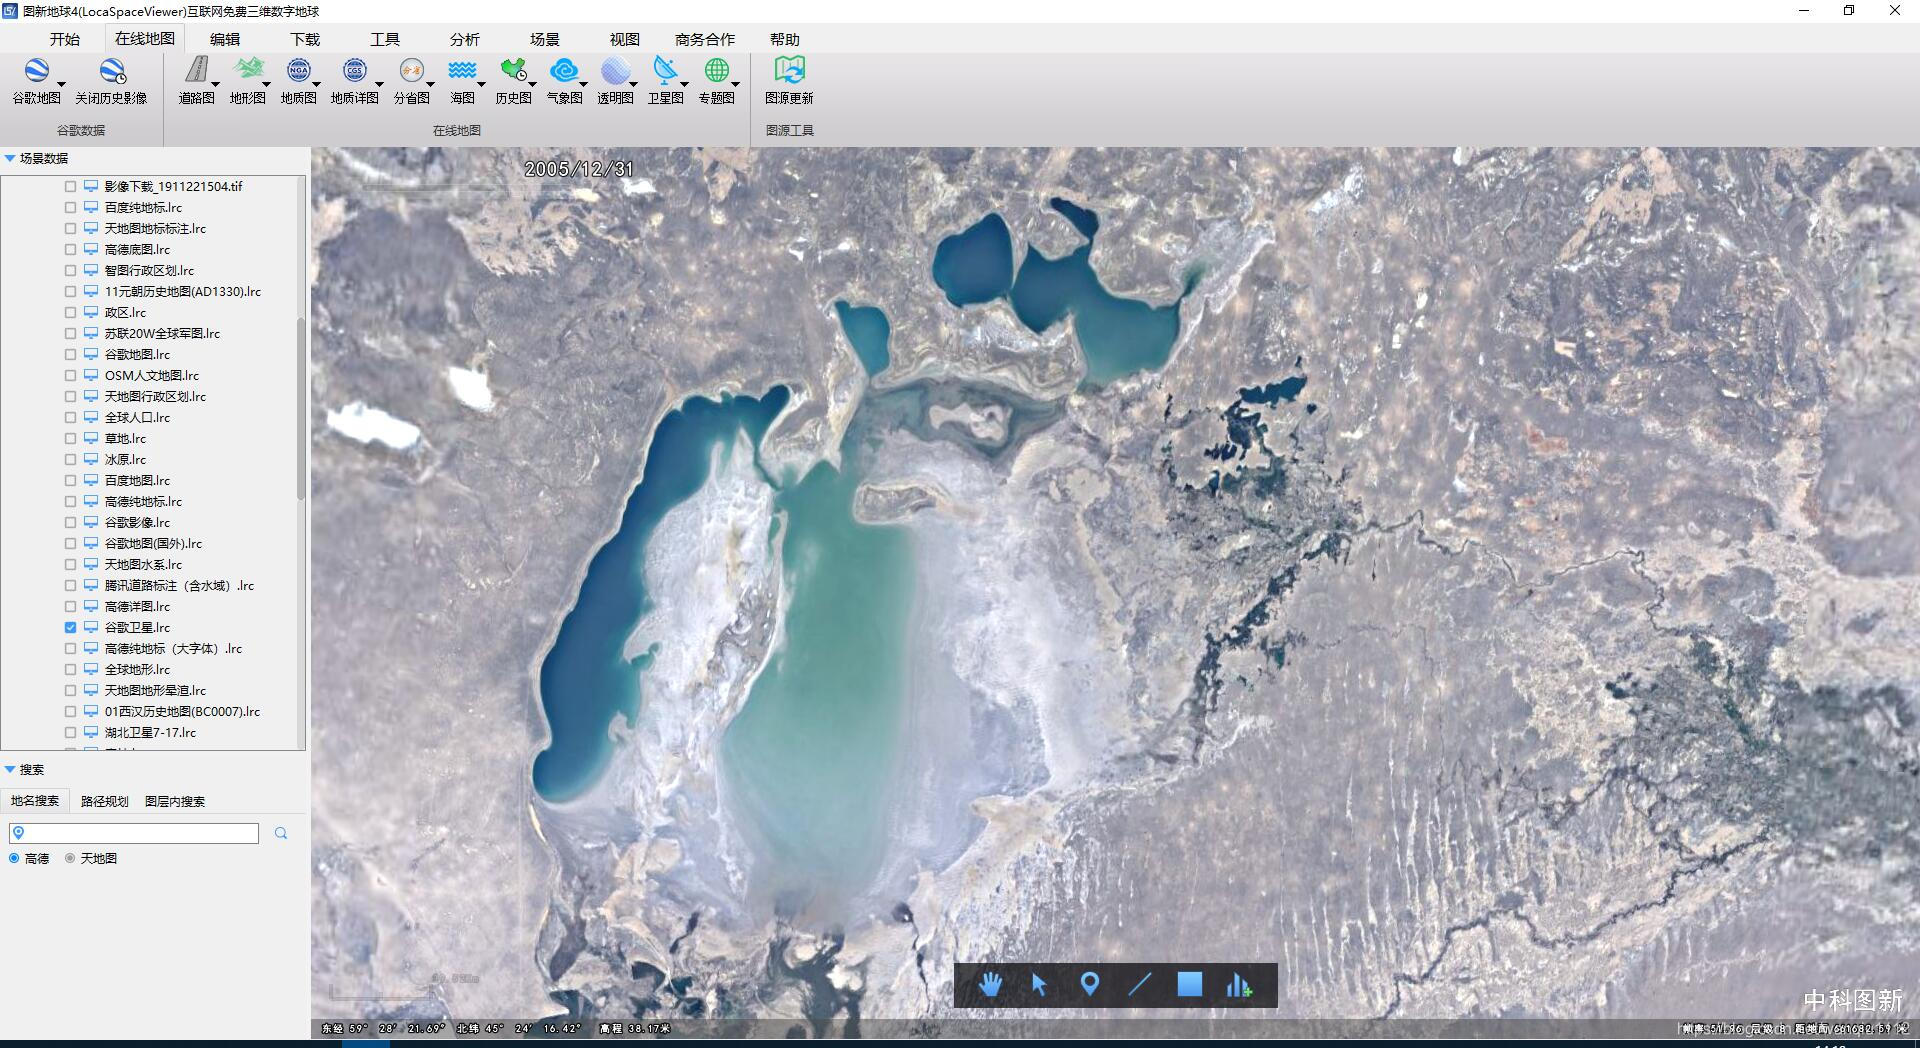Select the 地形图 terrain map icon
The height and width of the screenshot is (1048, 1920).
click(x=247, y=70)
